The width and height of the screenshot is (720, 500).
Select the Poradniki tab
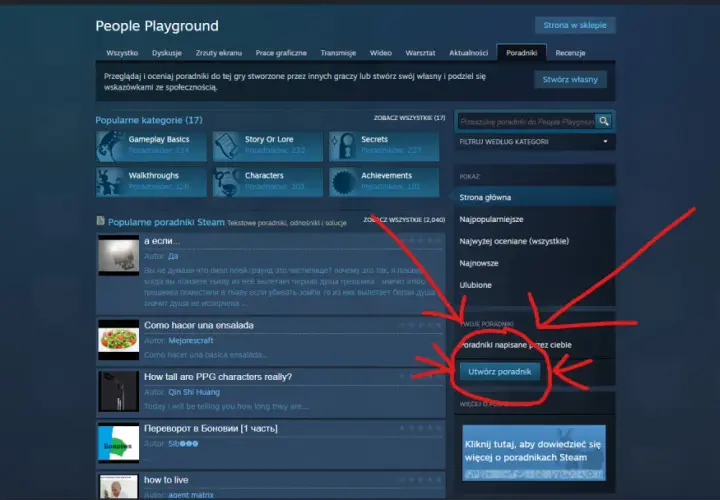[522, 53]
